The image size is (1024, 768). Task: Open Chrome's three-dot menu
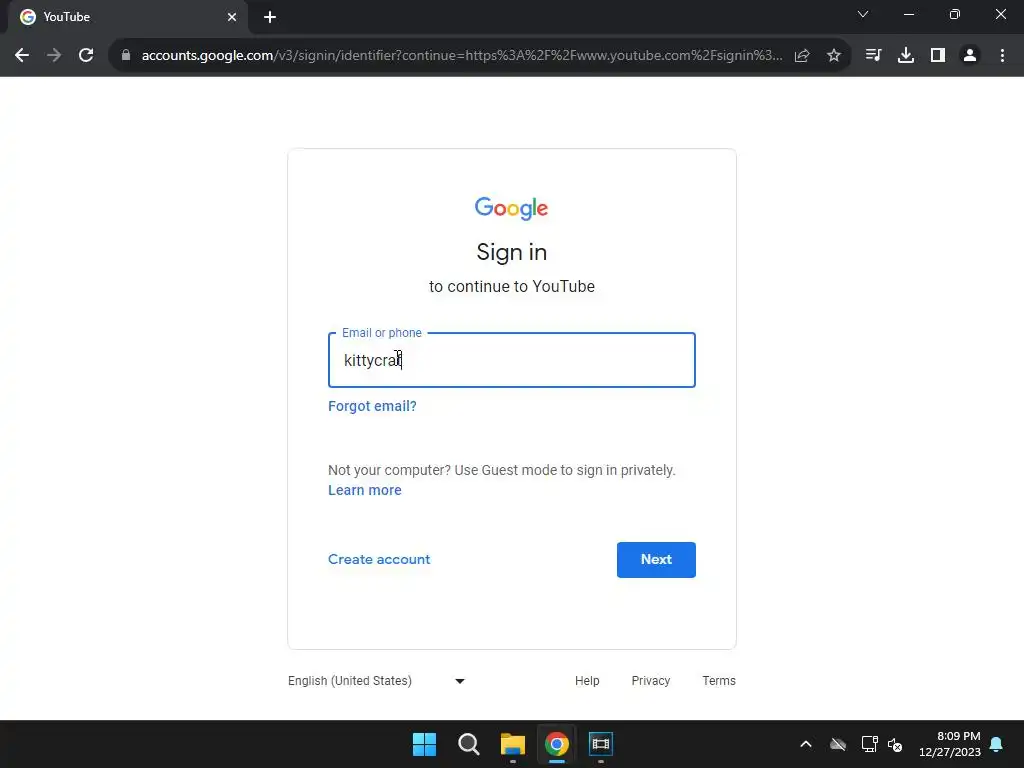tap(1002, 56)
